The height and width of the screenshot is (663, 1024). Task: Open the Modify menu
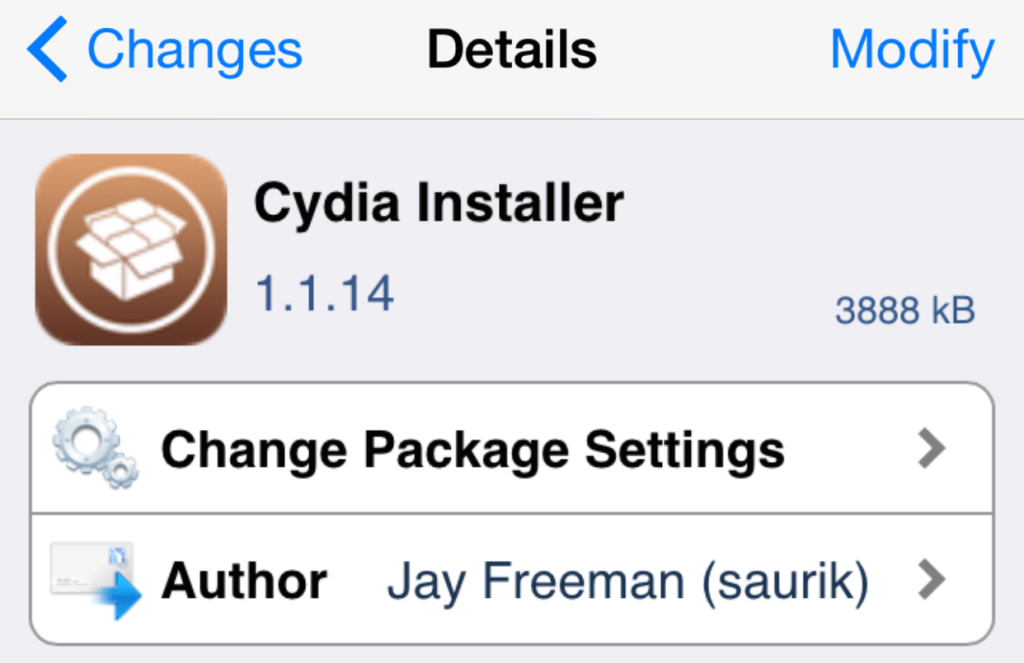coord(912,51)
